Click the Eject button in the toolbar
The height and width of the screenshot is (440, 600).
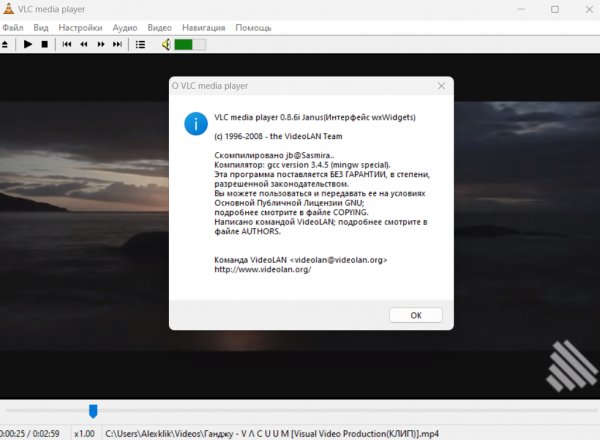pyautogui.click(x=5, y=45)
